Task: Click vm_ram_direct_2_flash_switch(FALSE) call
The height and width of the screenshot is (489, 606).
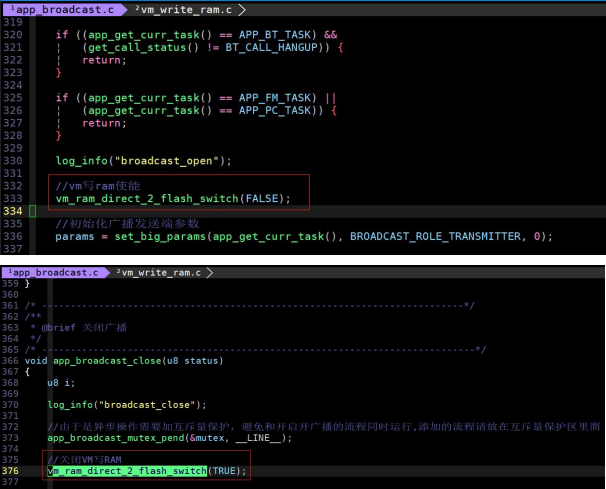Action: (173, 198)
